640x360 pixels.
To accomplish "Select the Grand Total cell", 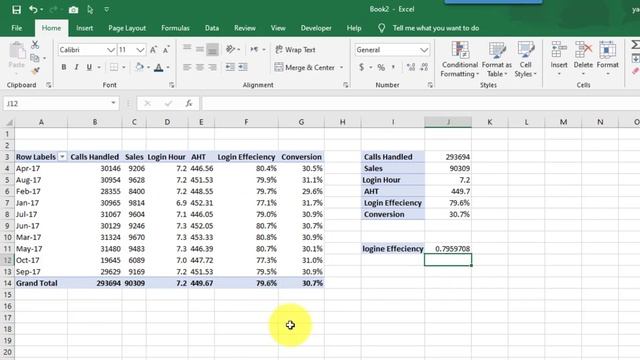I will click(x=41, y=283).
